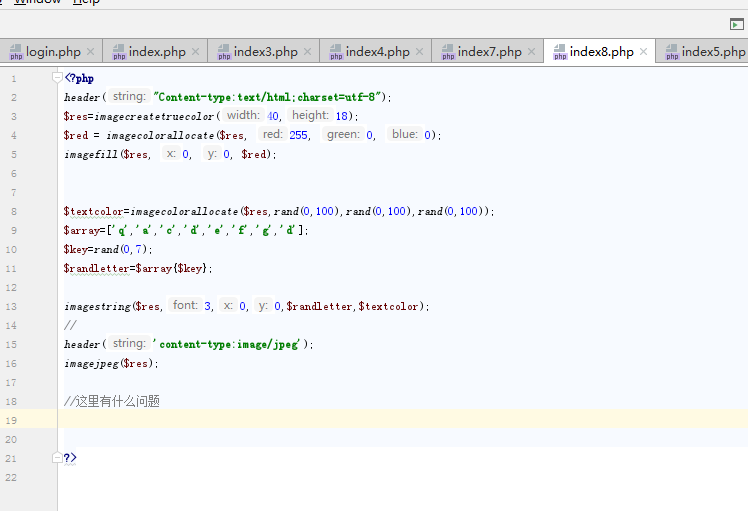
Task: Click the green run icon at top right
Action: [737, 24]
